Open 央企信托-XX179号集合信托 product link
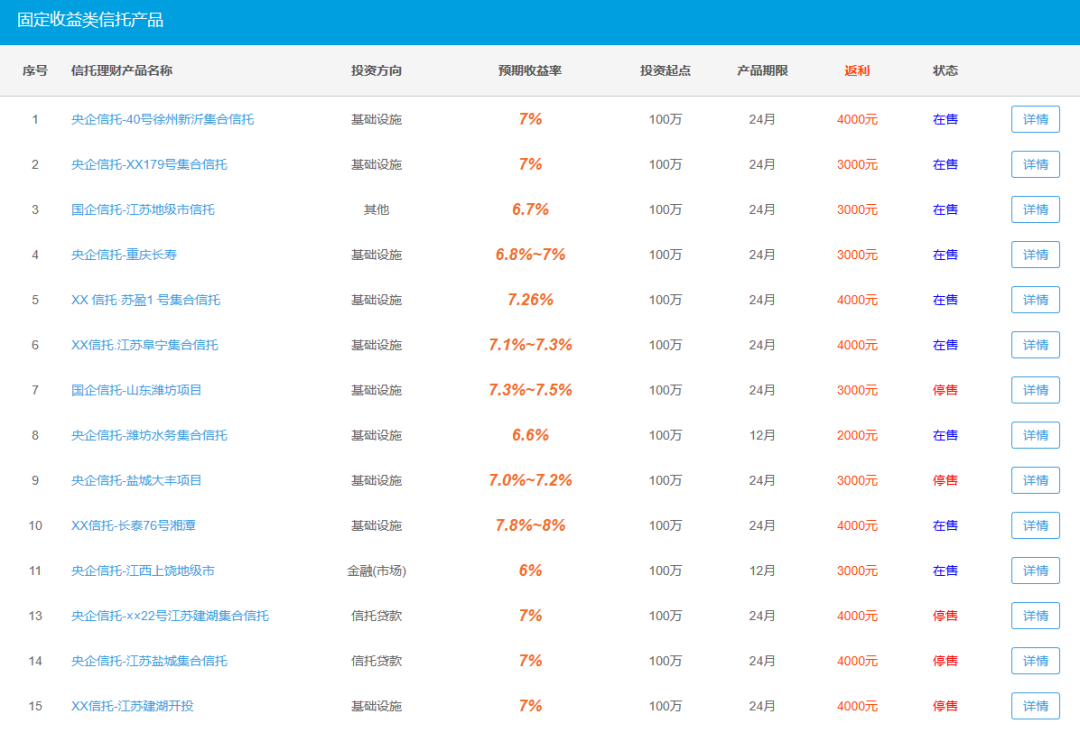Screen dimensions: 1080x733 (x=149, y=165)
